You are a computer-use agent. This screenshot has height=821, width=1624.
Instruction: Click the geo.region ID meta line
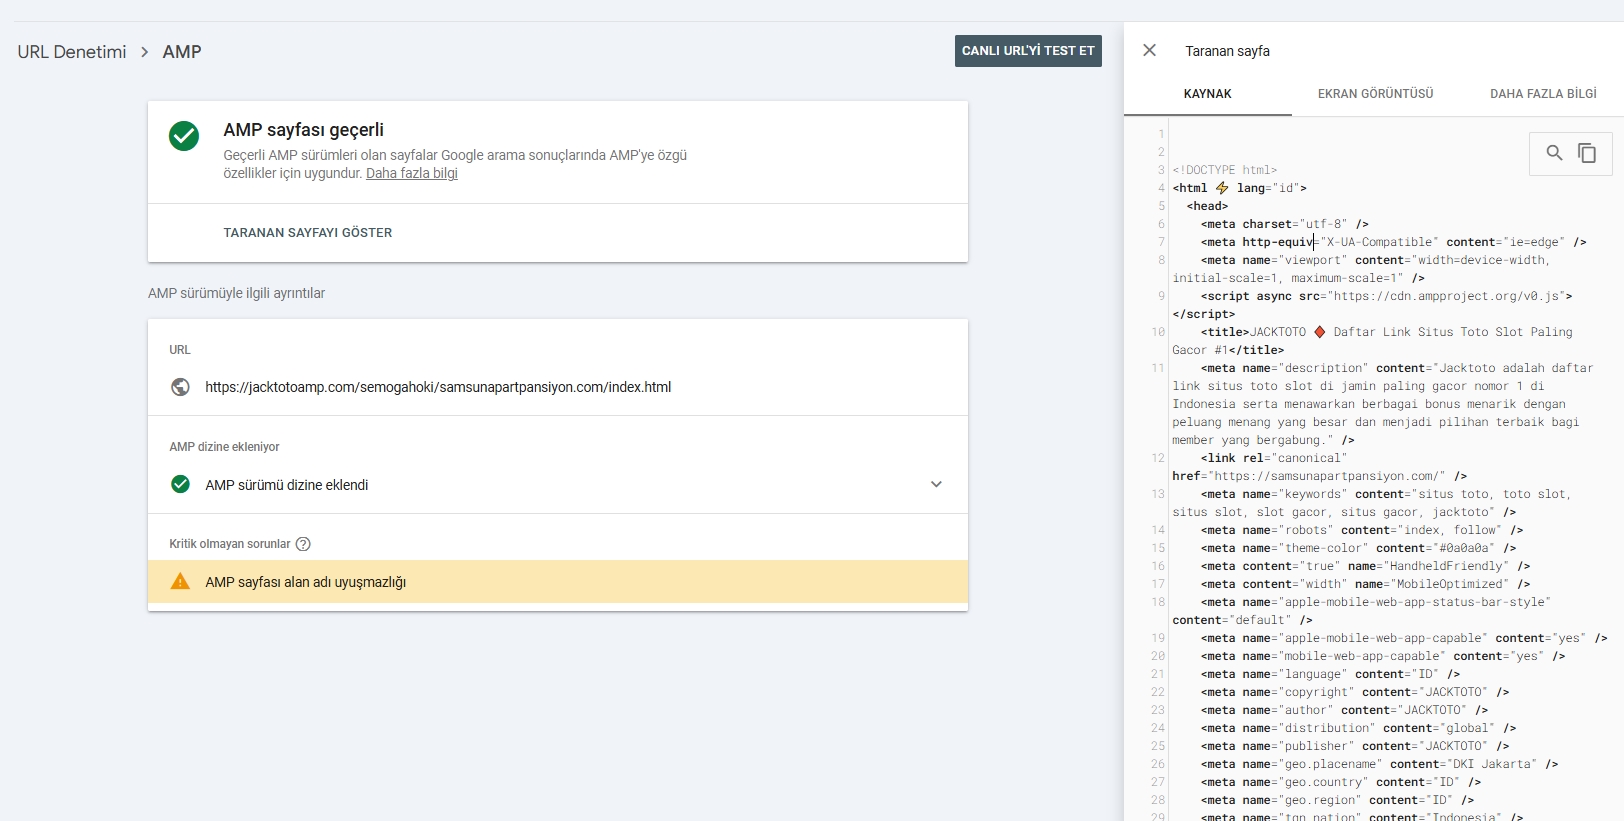click(1337, 800)
